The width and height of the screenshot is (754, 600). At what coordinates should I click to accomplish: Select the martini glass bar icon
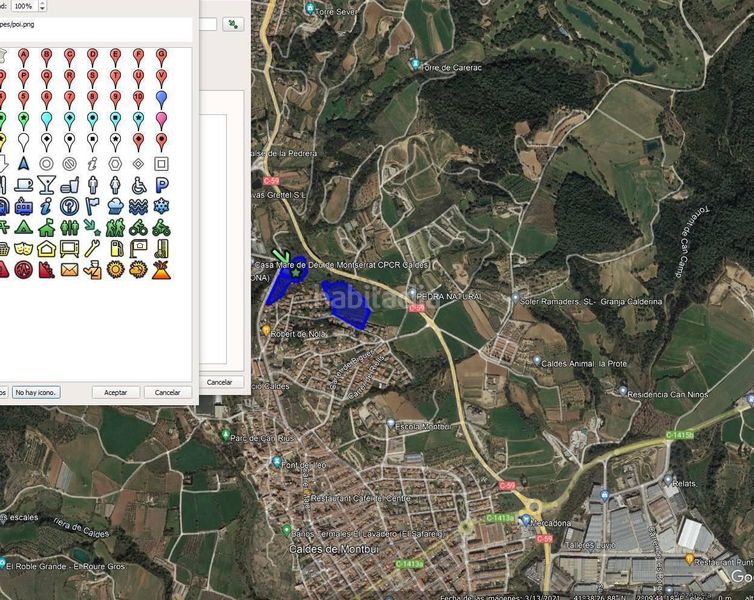click(46, 185)
